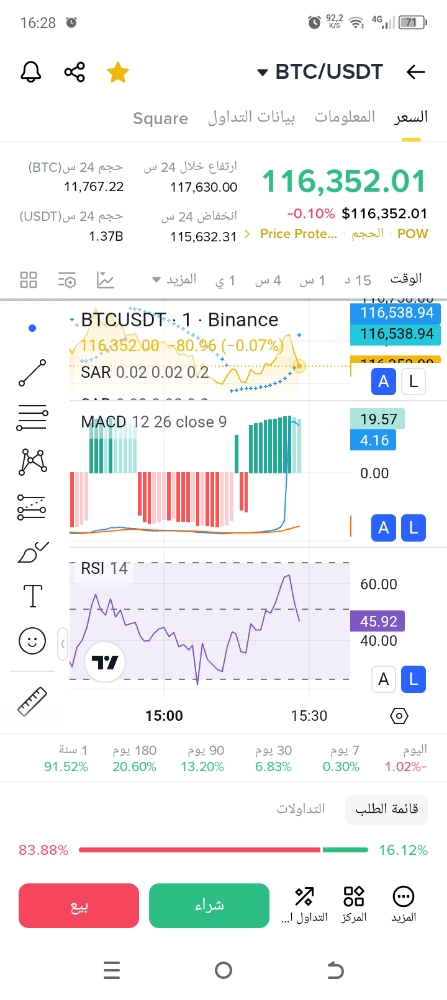Tap the share icon

point(75,72)
